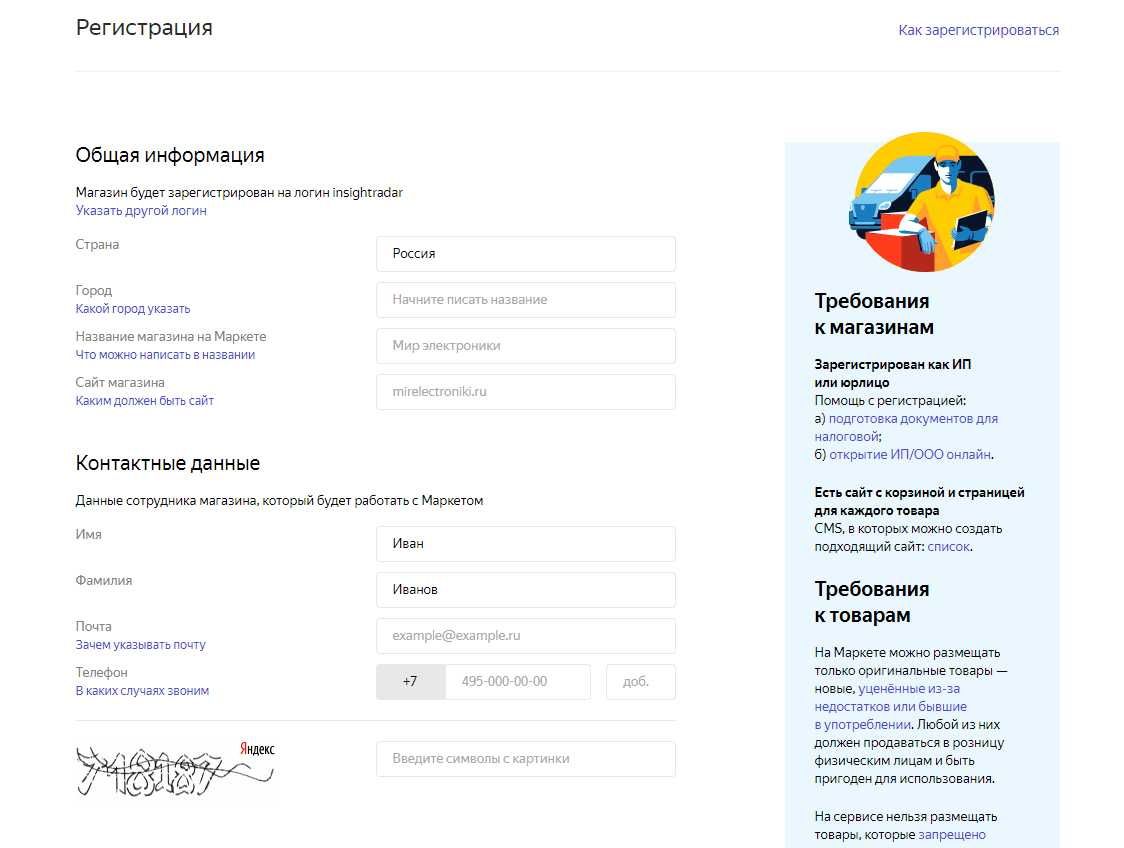Select the Фамилия field containing Иванов
Image resolution: width=1124 pixels, height=848 pixels.
pos(525,590)
